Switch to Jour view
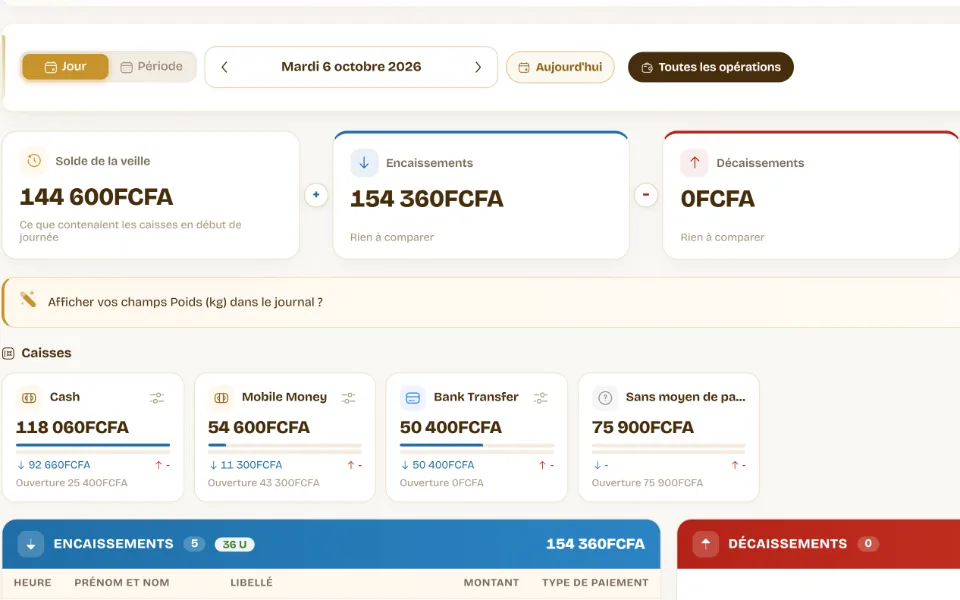960x600 pixels. click(x=66, y=67)
